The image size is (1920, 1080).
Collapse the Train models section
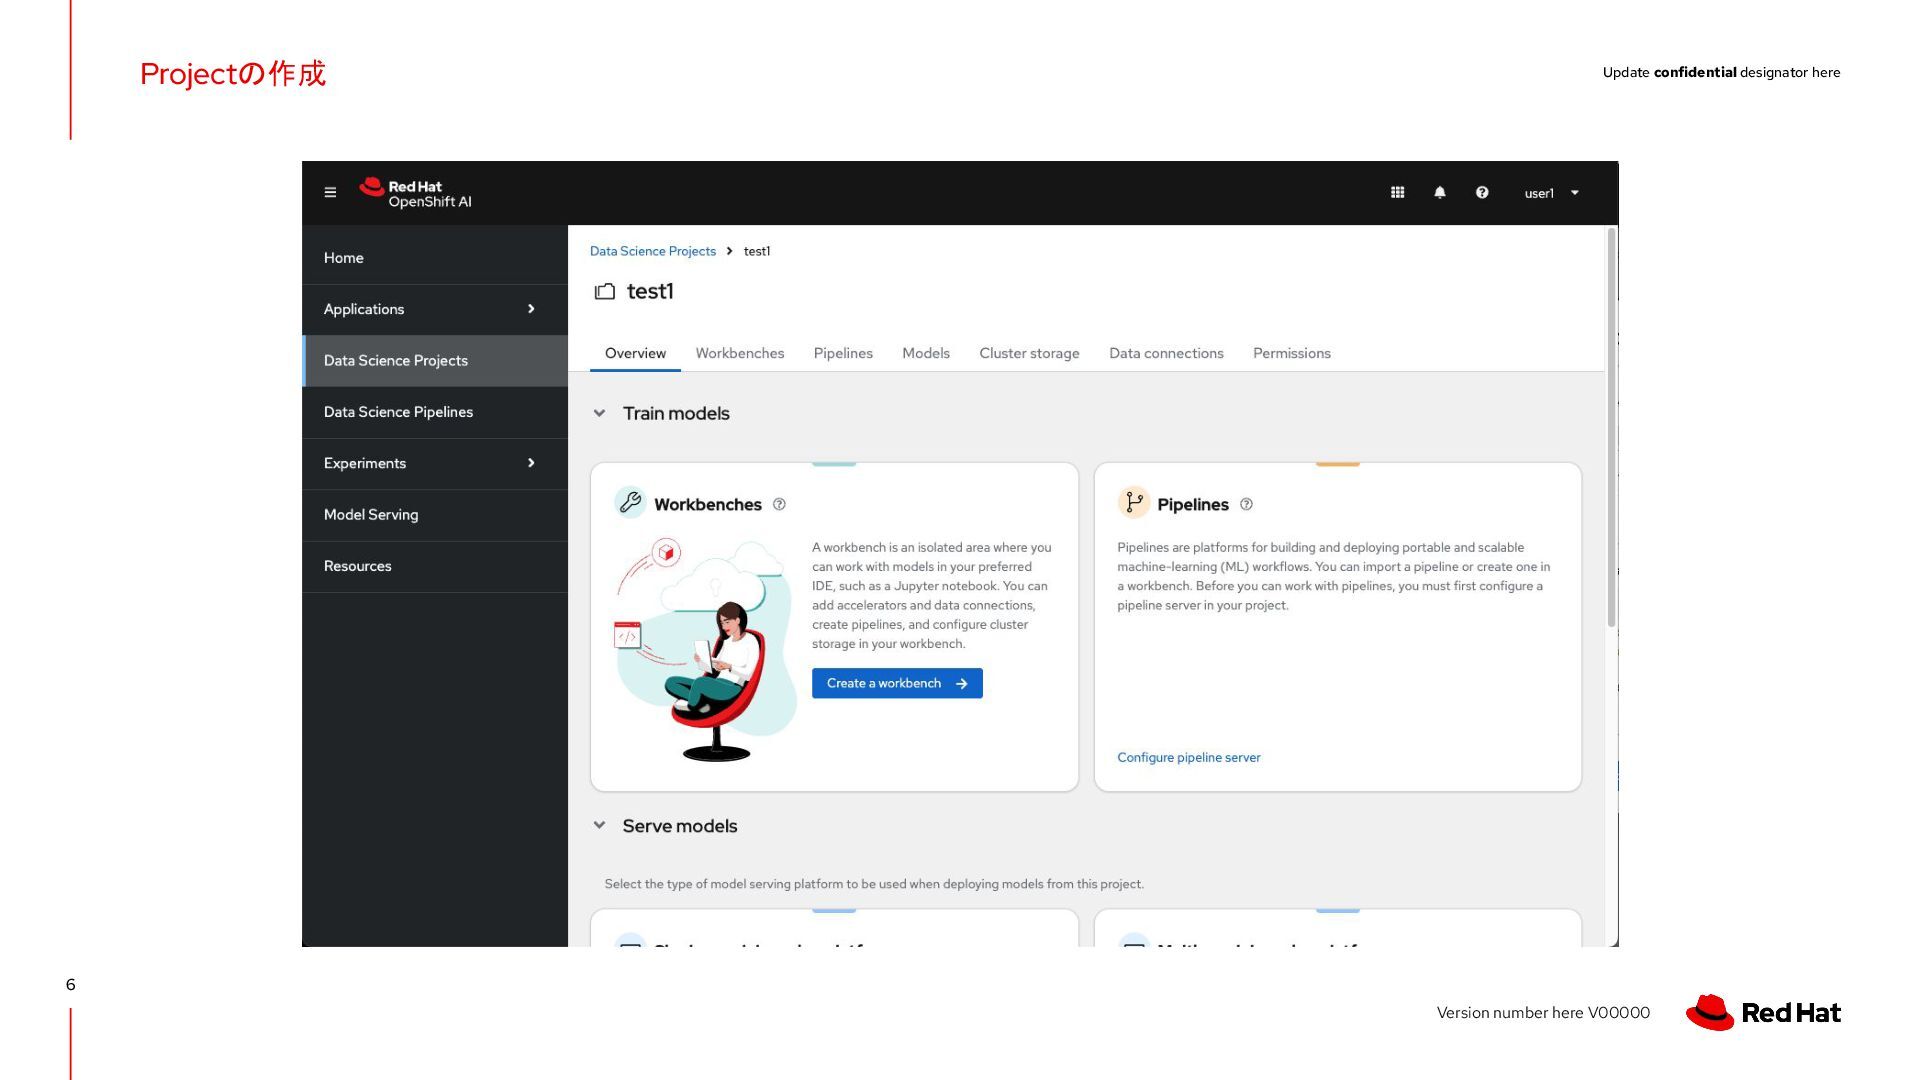(599, 413)
